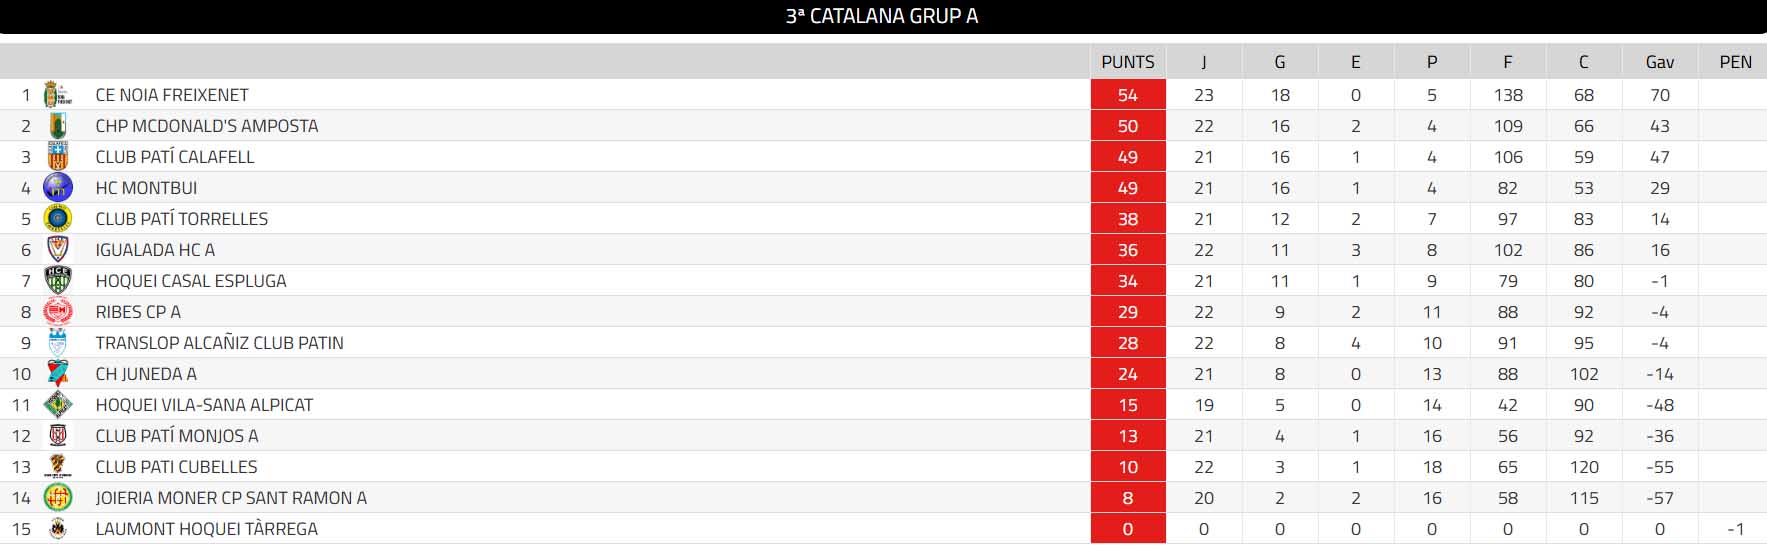Click the 3ª Catalana Grup A title bar
The height and width of the screenshot is (546, 1767).
tap(882, 16)
